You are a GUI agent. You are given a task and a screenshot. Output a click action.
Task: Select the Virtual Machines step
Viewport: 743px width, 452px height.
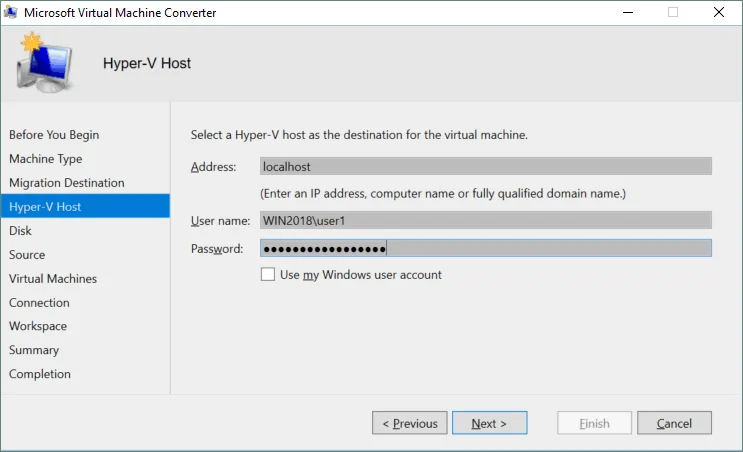pyautogui.click(x=53, y=279)
